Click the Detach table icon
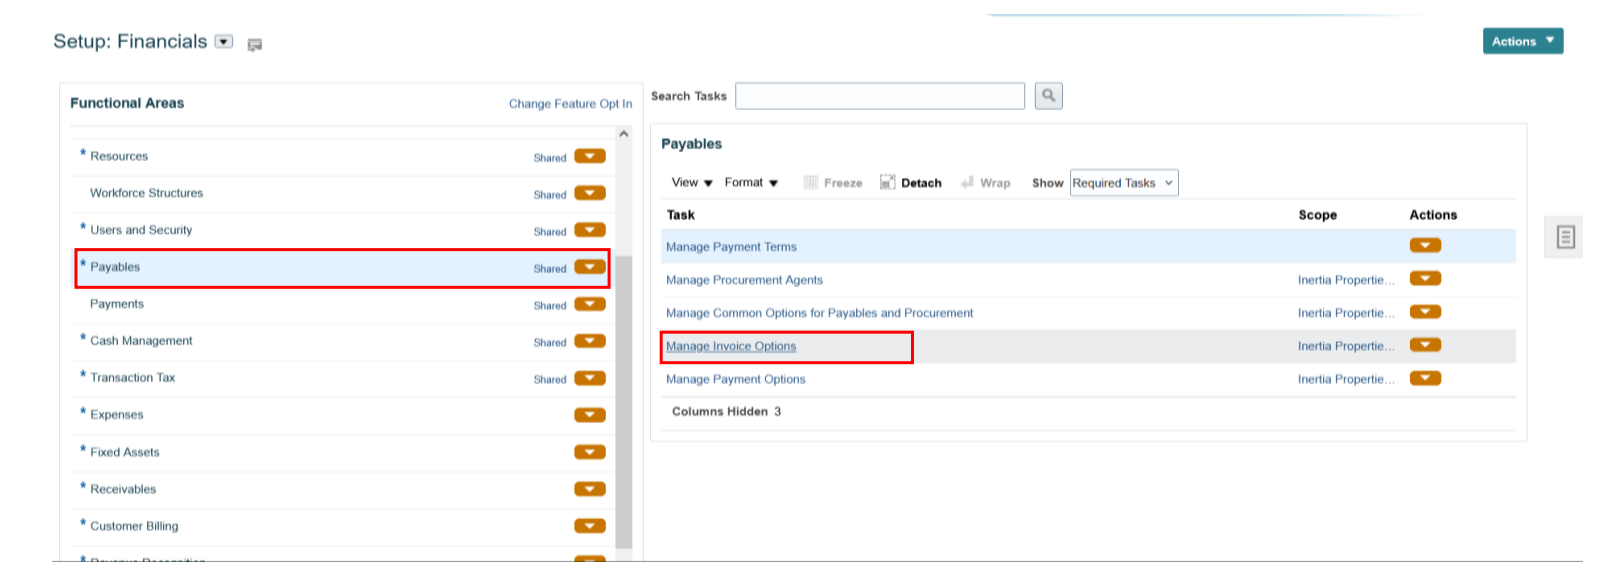The image size is (1610, 576). (887, 182)
